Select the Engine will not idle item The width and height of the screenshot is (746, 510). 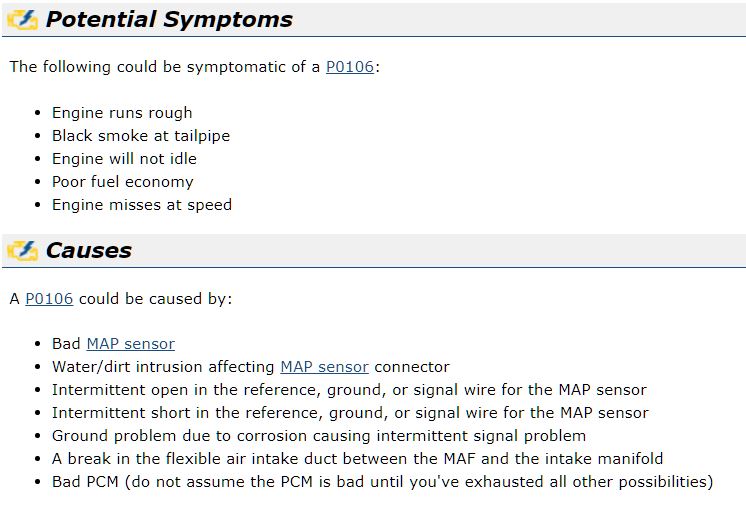click(124, 159)
